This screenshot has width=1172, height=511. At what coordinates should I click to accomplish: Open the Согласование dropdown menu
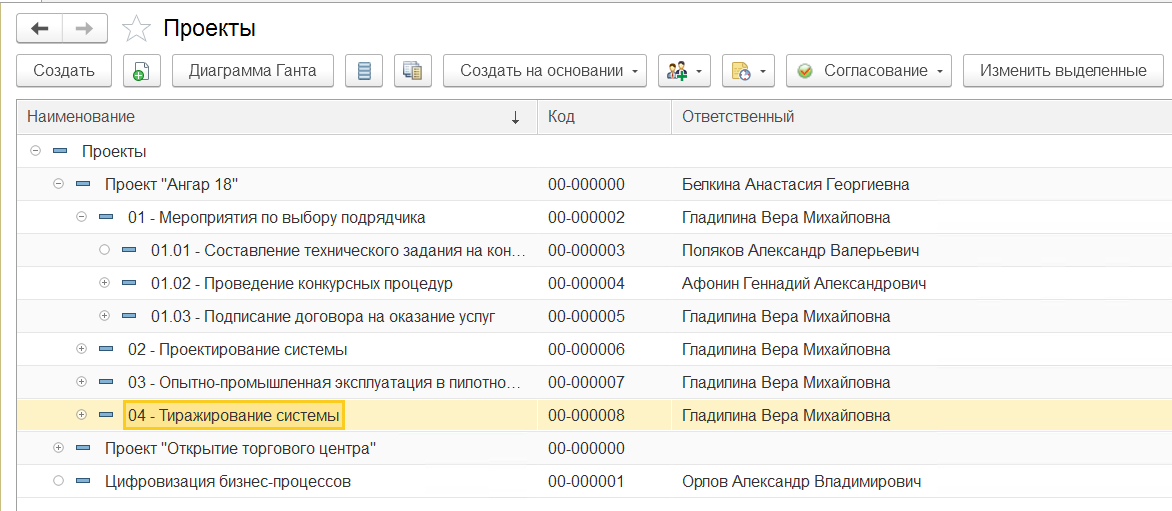click(x=868, y=71)
